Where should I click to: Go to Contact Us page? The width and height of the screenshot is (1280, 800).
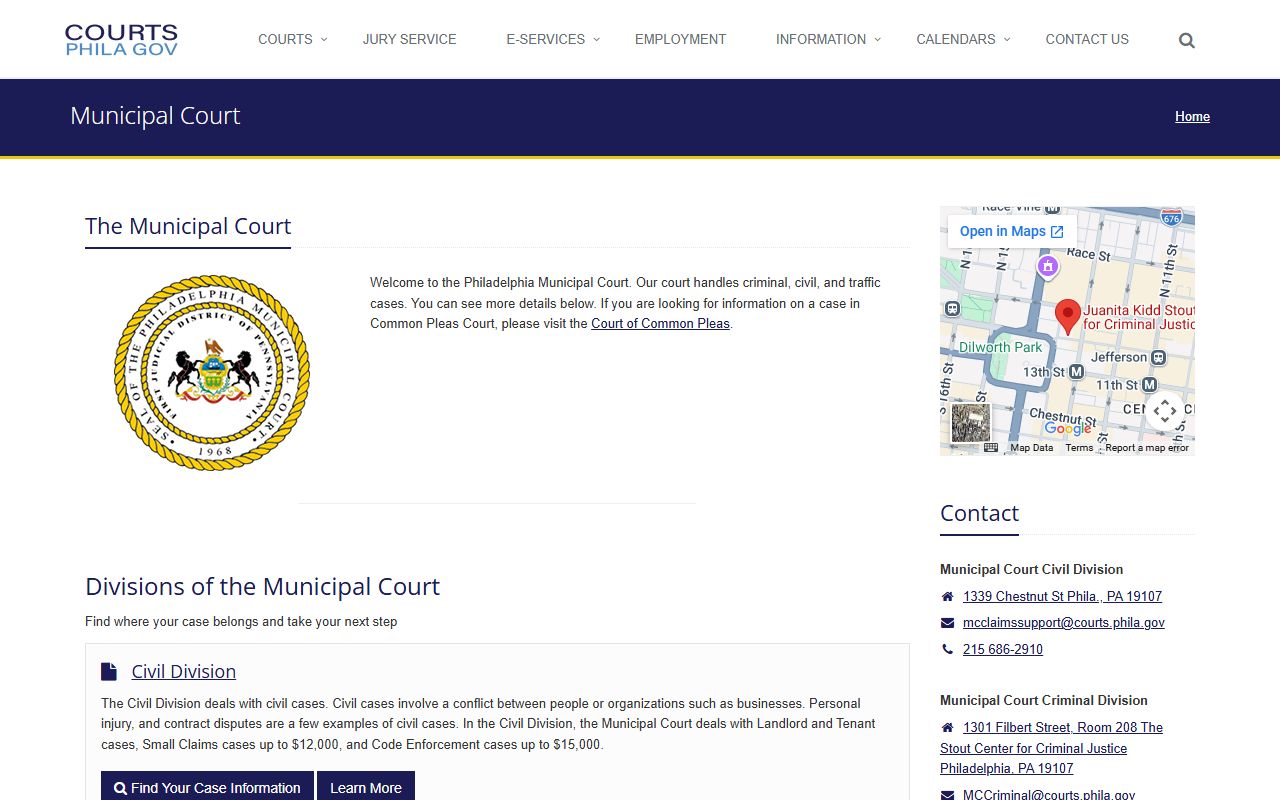[x=1087, y=39]
